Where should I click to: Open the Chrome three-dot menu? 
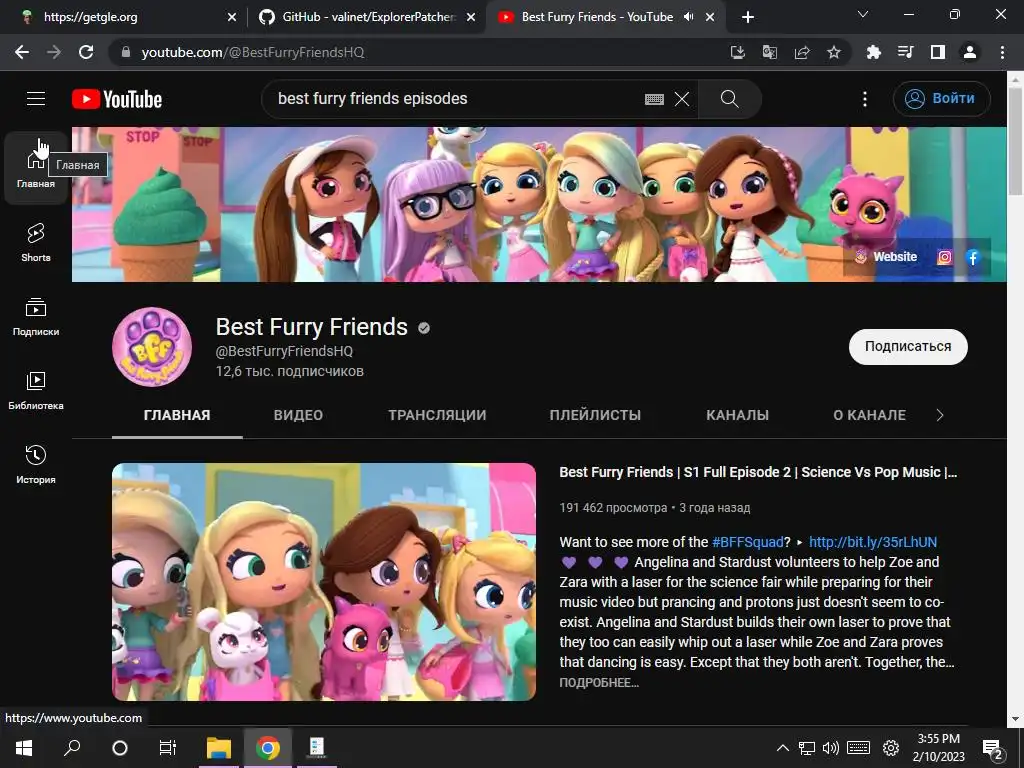[1002, 52]
